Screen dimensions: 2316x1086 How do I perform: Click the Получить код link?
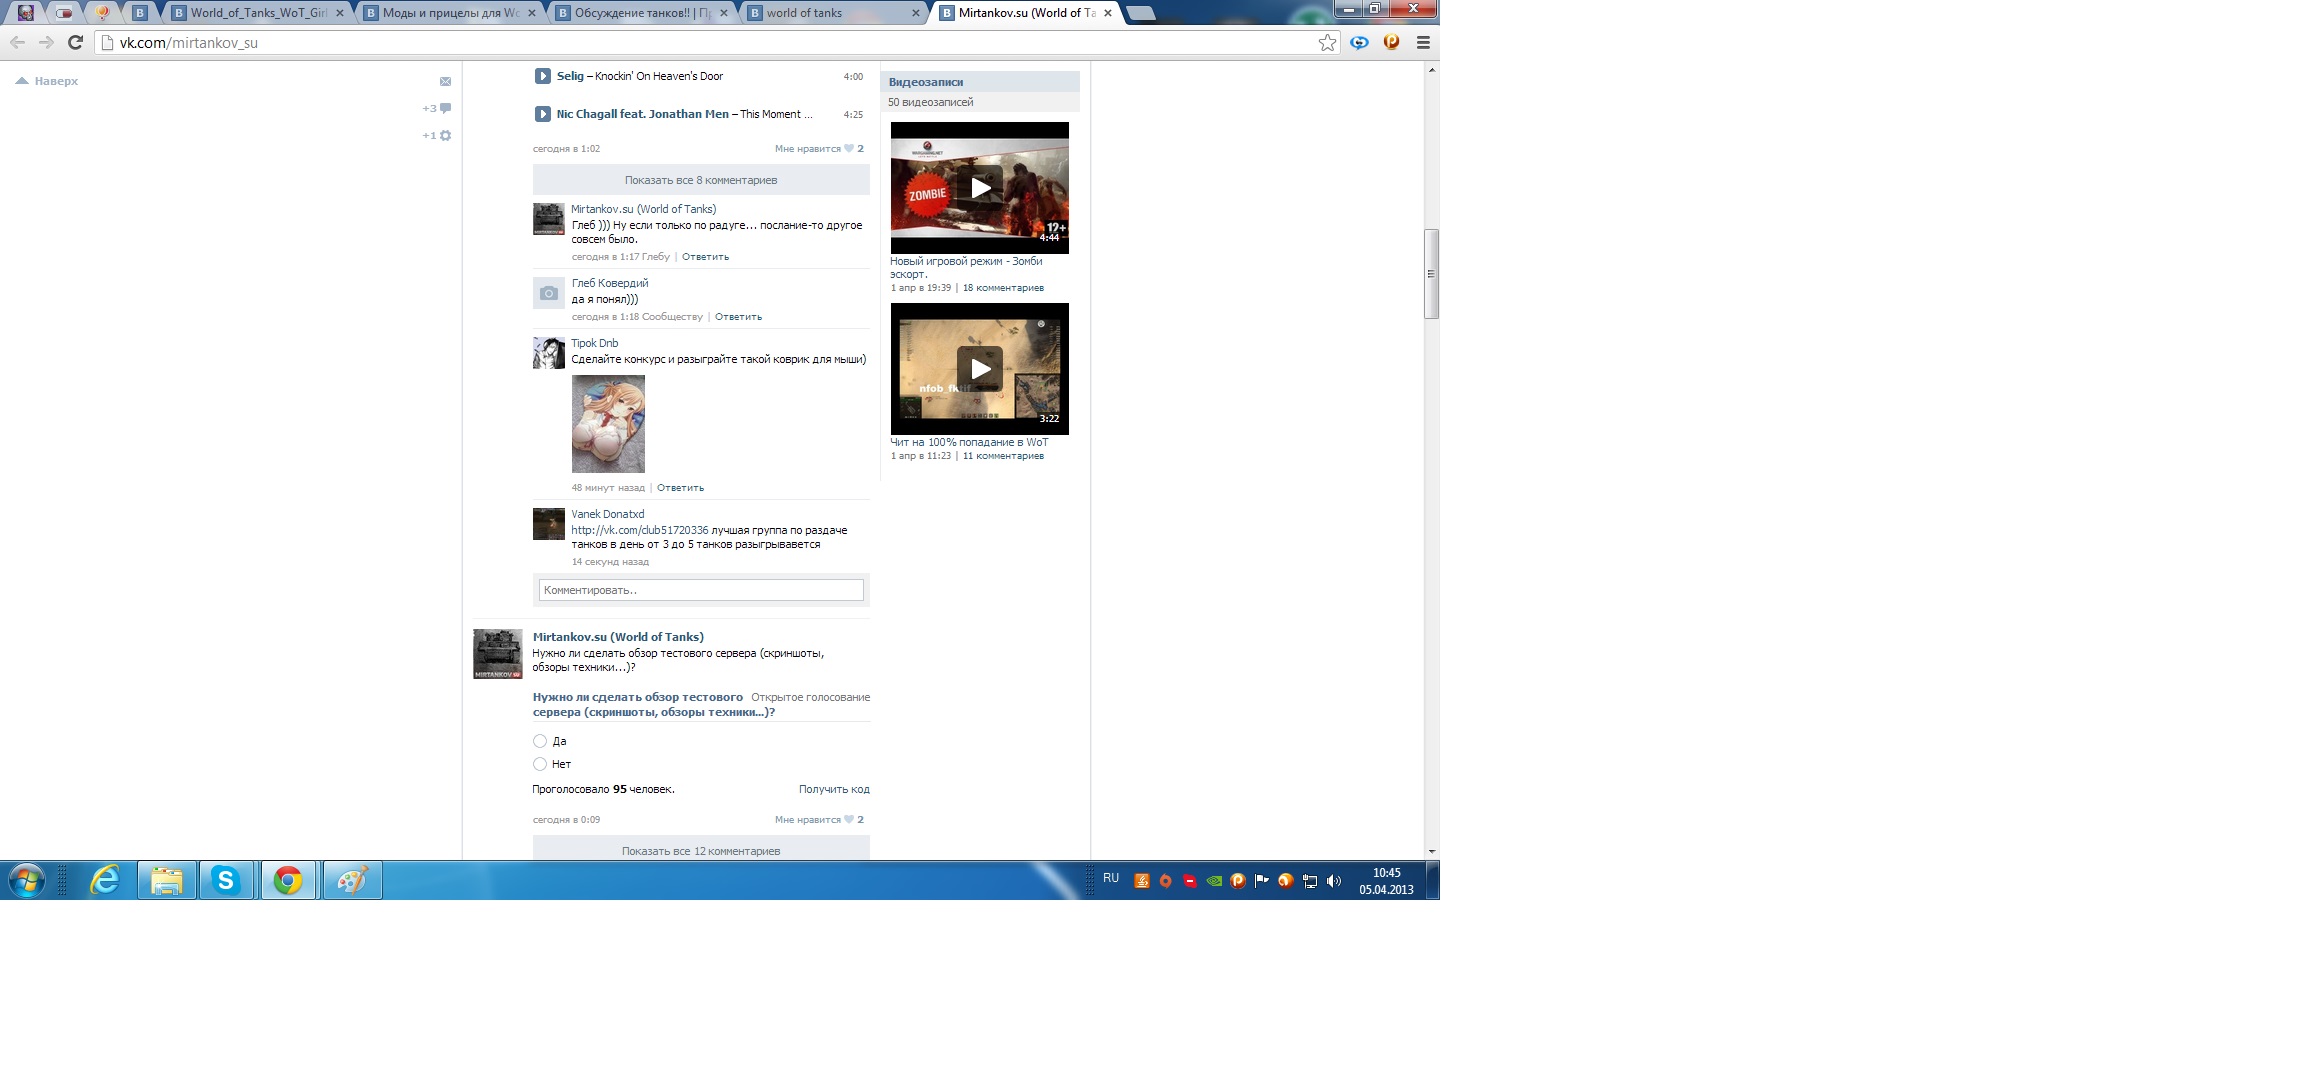click(834, 789)
